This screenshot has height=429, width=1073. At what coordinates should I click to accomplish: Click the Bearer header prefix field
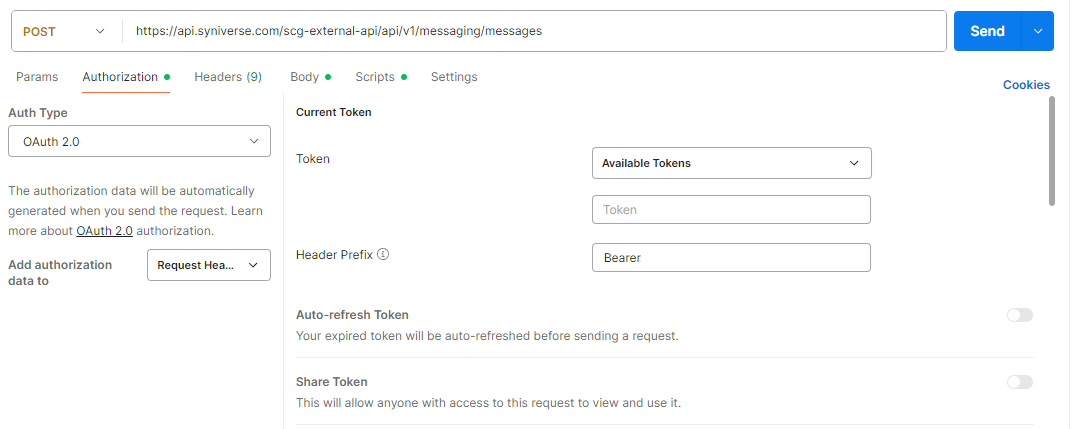731,258
